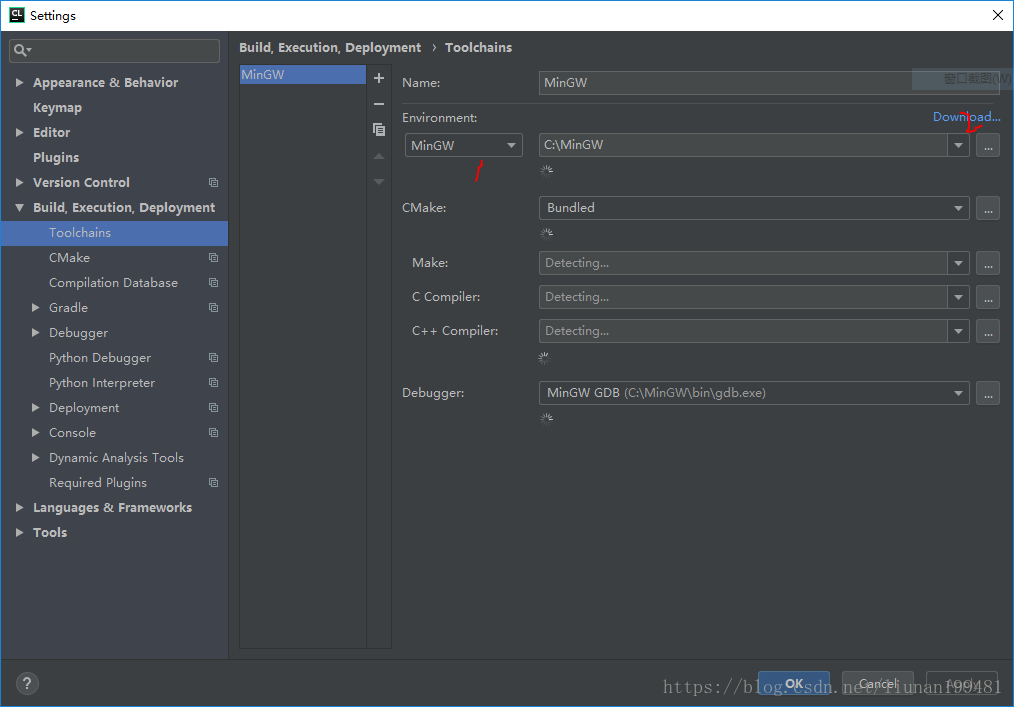Screen dimensions: 1014x707
Task: Open the C++ Compiler dropdown arrow
Action: click(958, 331)
